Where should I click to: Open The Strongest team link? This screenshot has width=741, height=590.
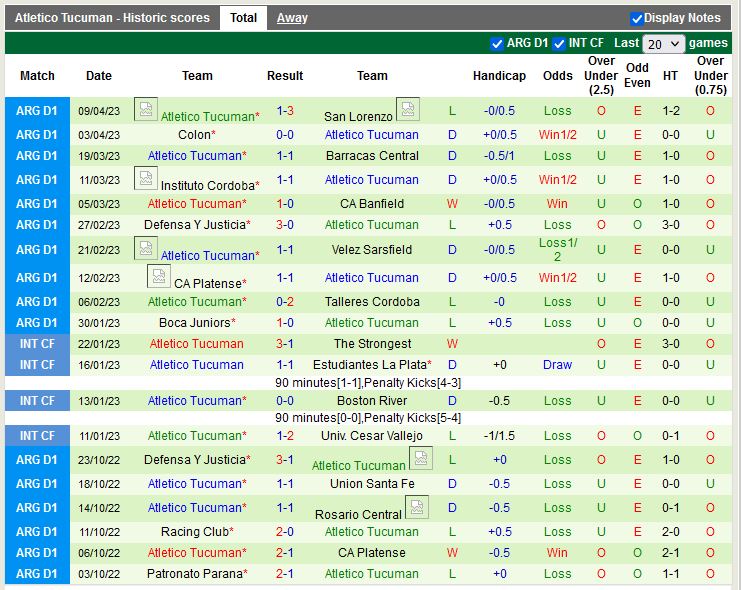pos(372,344)
